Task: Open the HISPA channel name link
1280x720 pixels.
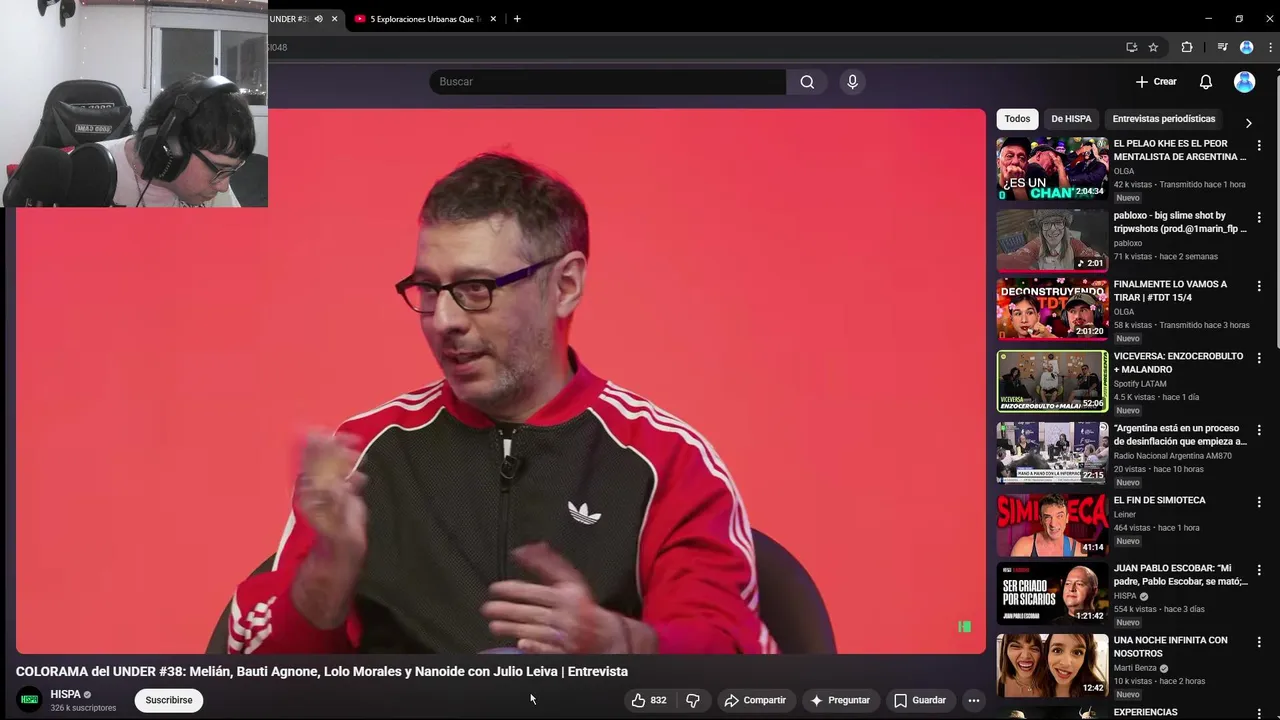Action: pos(65,694)
